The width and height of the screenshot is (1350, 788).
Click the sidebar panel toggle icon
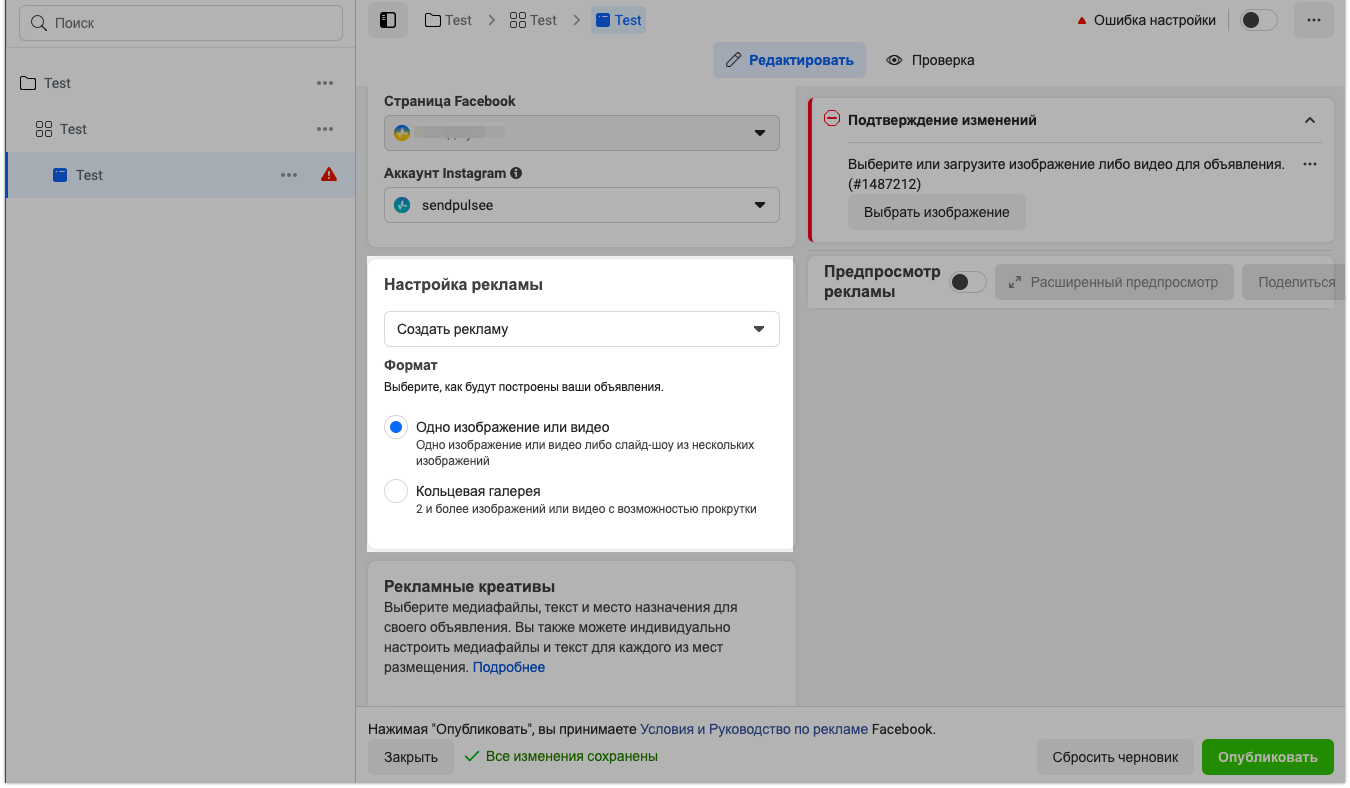(x=388, y=20)
